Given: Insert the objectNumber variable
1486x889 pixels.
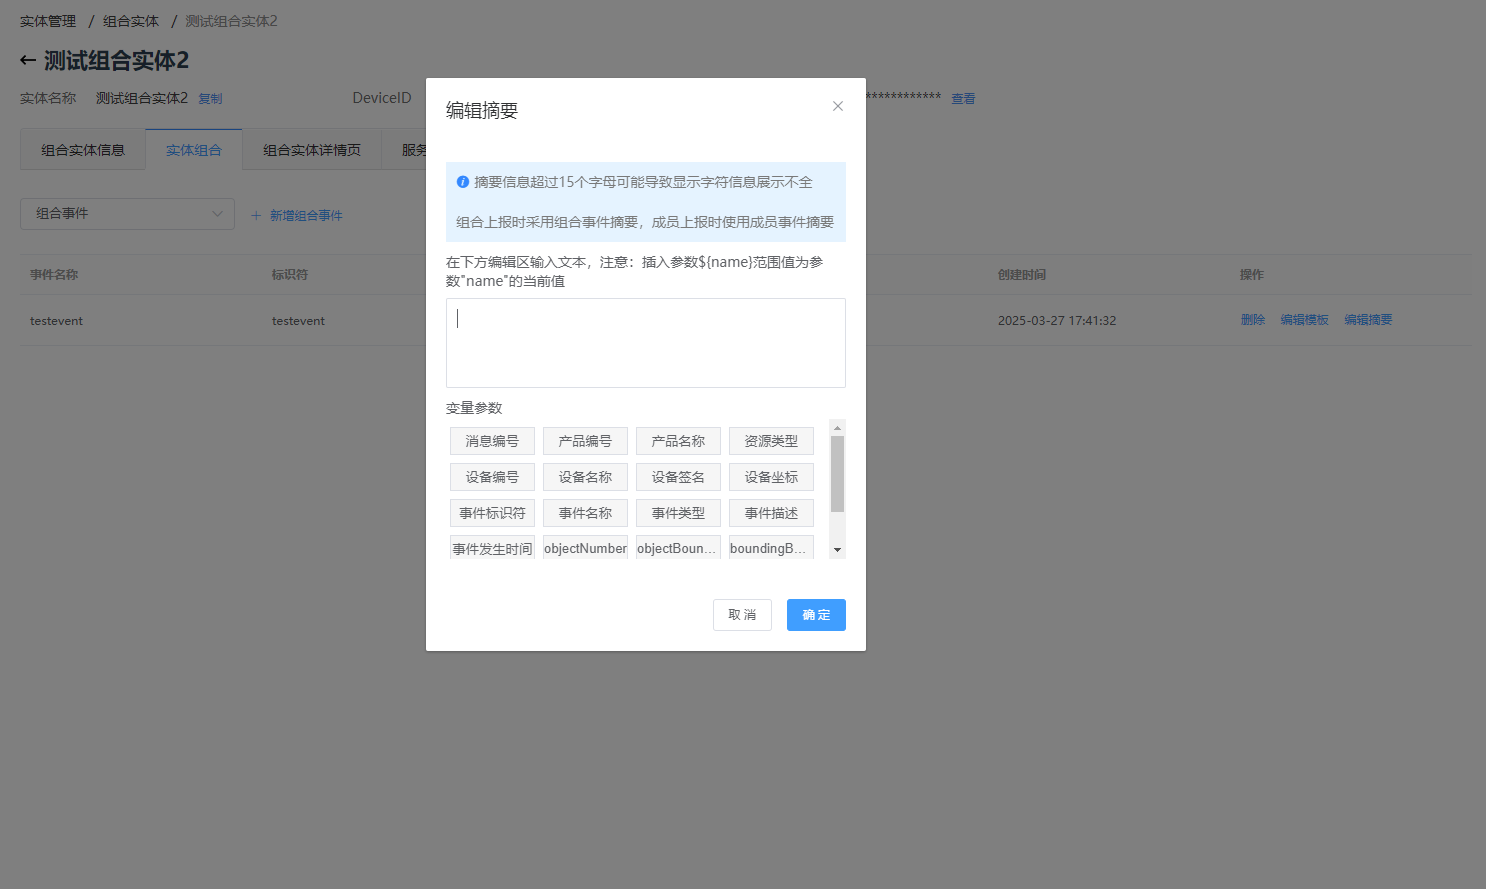Looking at the screenshot, I should 585,548.
